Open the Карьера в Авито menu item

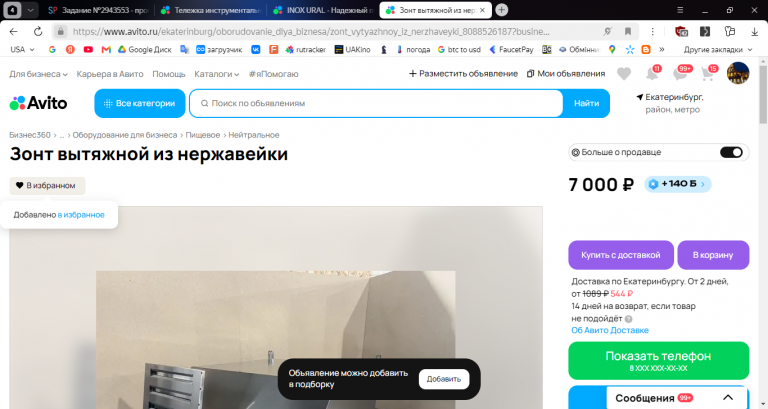[110, 74]
